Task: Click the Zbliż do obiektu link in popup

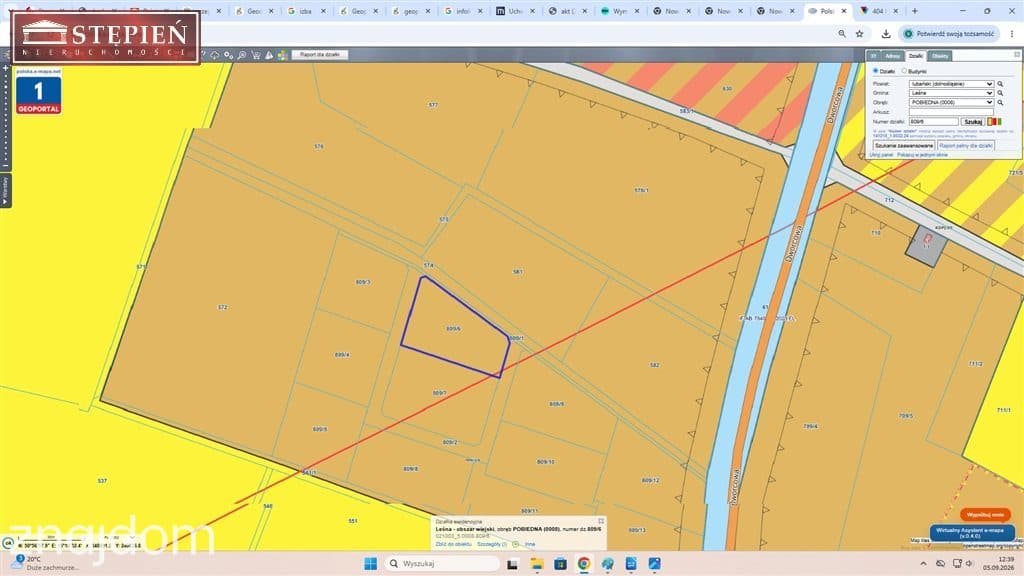Action: coord(453,545)
